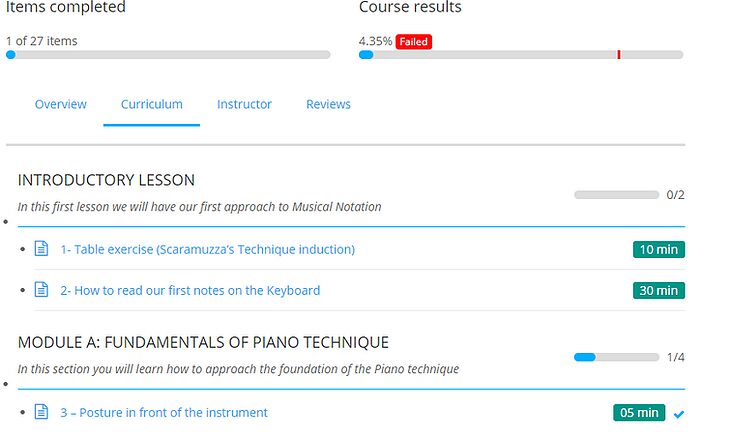Click document icon beside Posture lesson

click(x=42, y=412)
